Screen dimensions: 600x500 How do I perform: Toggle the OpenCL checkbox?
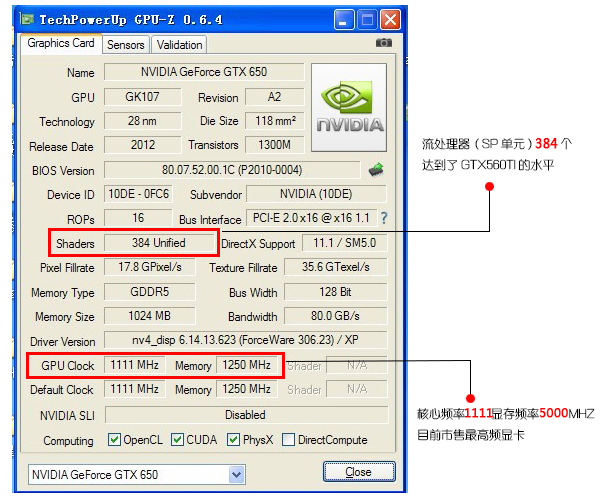pyautogui.click(x=114, y=440)
